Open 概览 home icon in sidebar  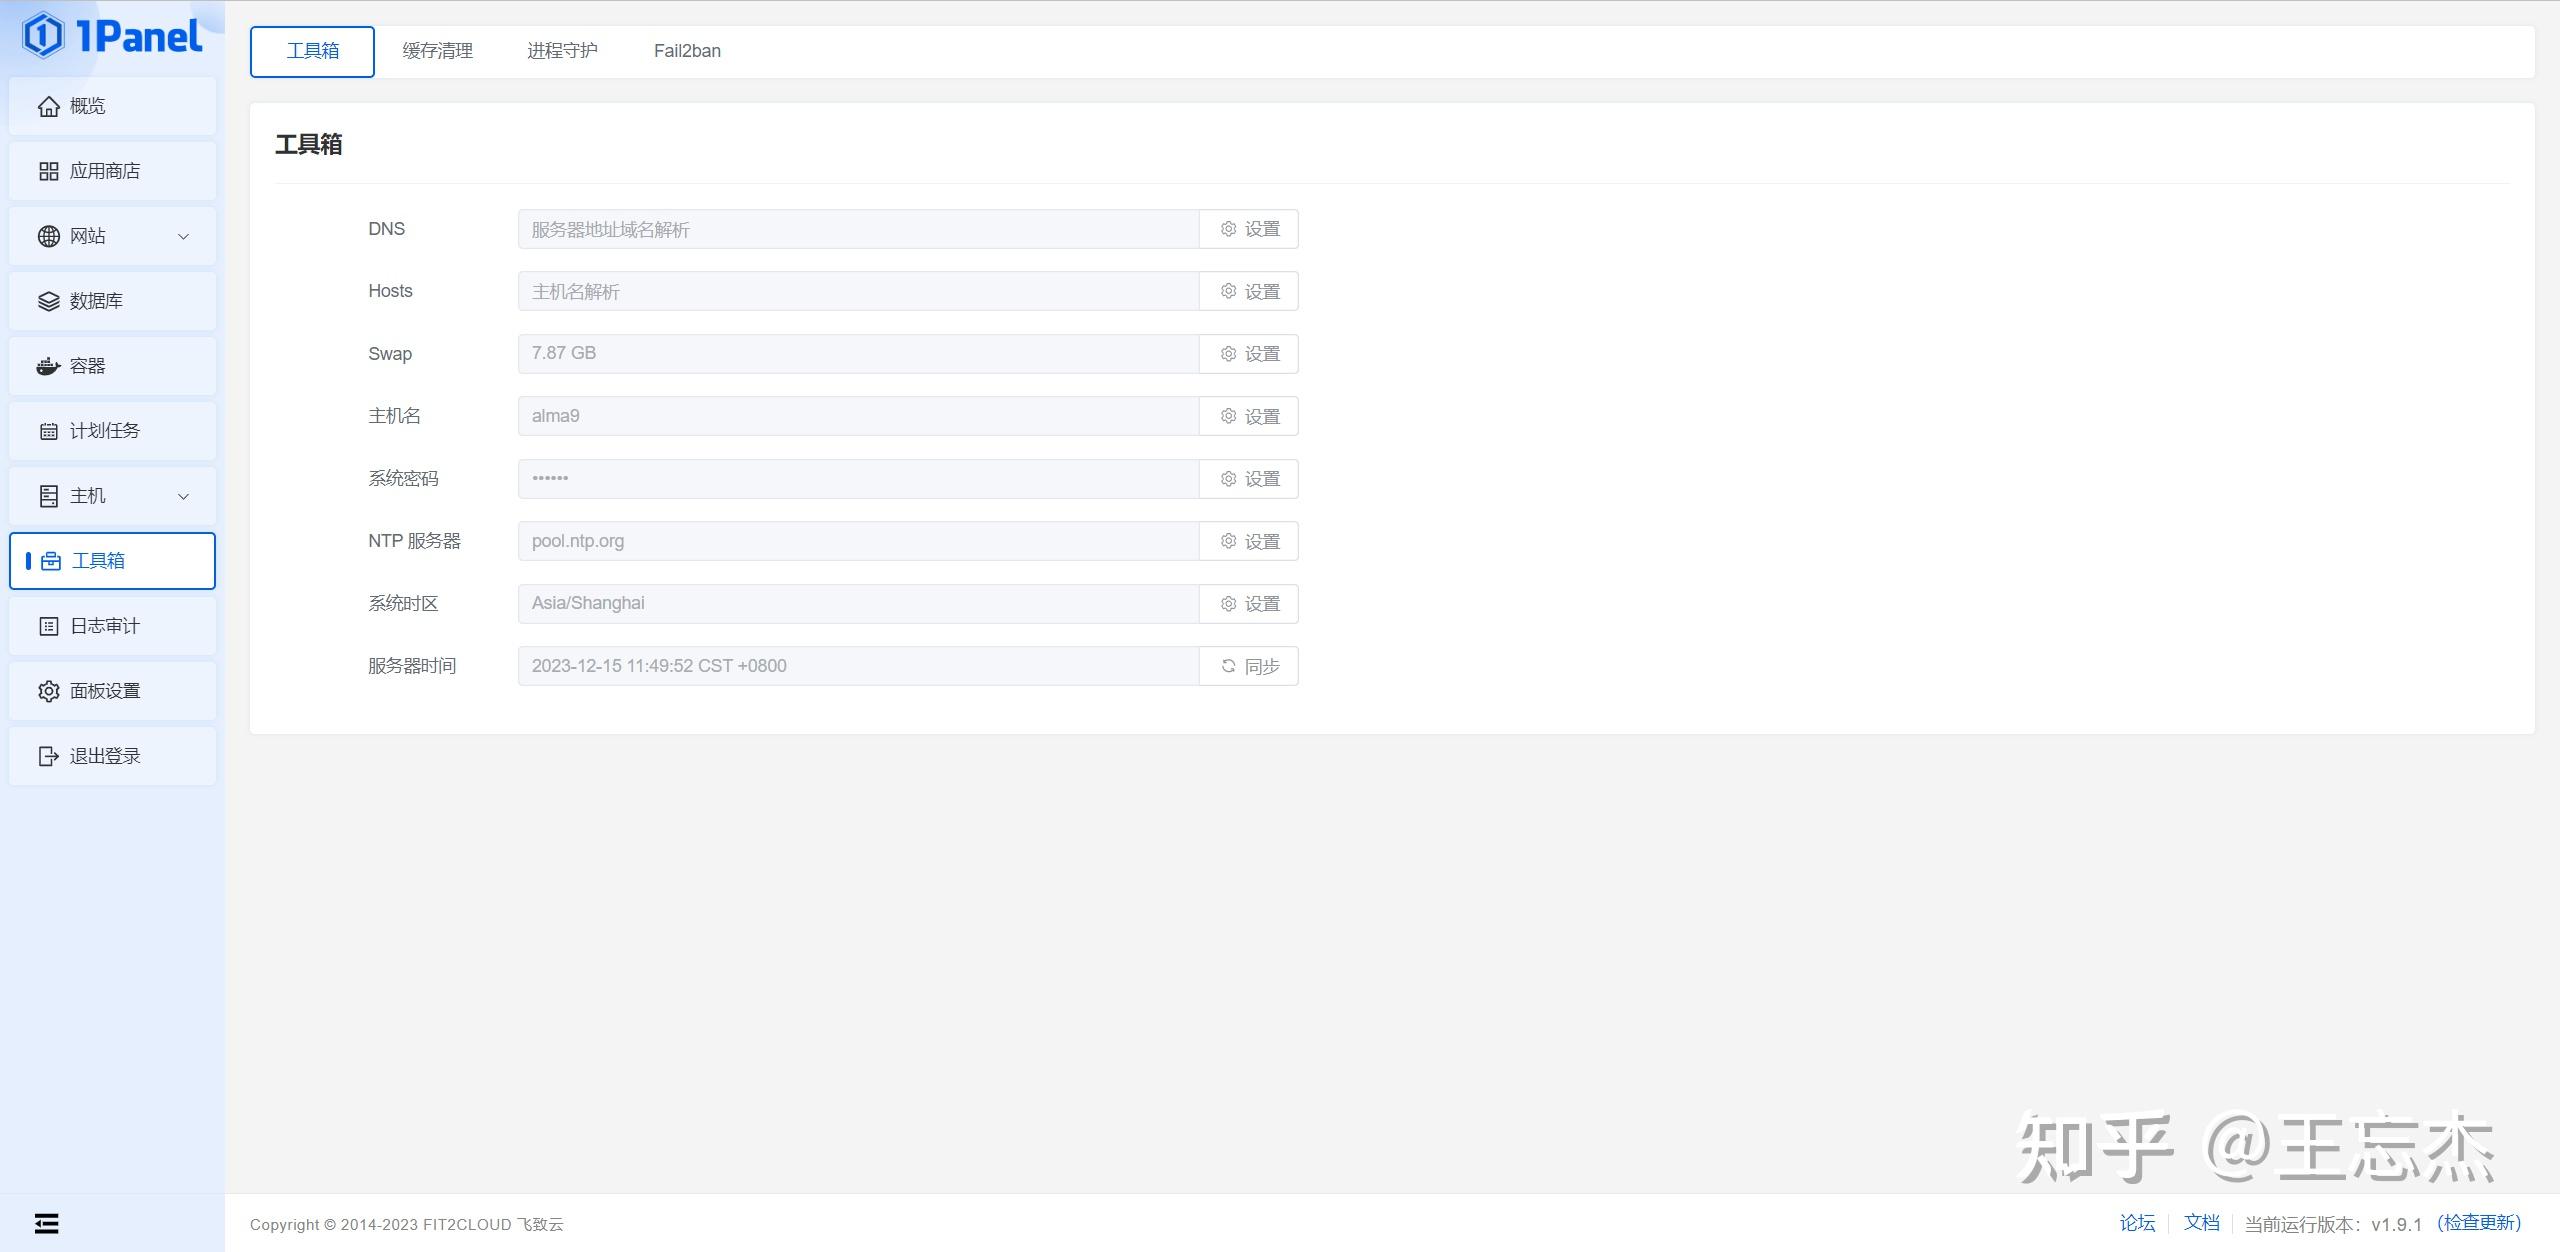(x=48, y=106)
